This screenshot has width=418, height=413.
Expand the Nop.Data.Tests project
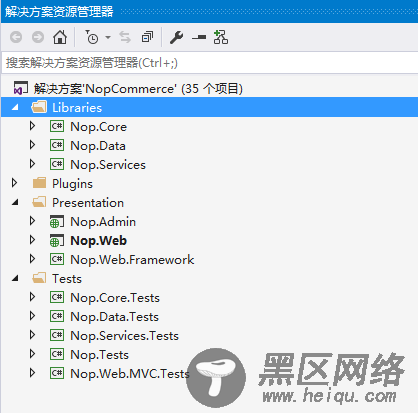point(32,316)
